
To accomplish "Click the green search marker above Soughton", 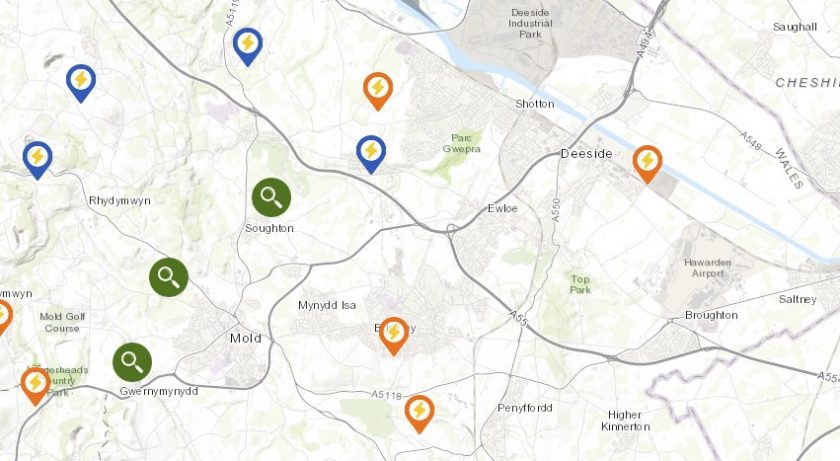I will pyautogui.click(x=272, y=198).
